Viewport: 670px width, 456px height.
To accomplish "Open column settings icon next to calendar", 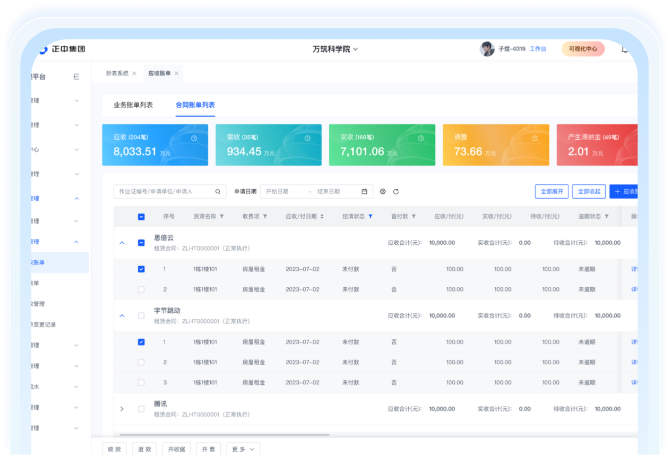I will tap(382, 191).
